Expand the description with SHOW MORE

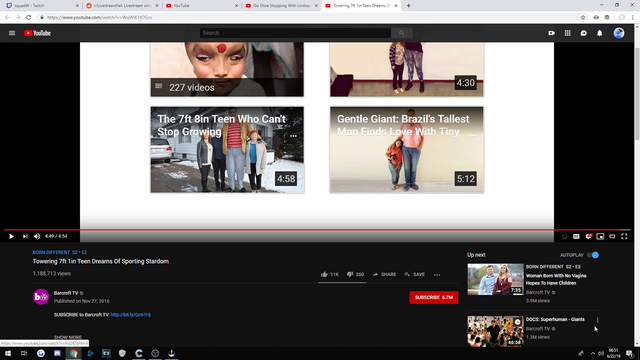pos(68,337)
